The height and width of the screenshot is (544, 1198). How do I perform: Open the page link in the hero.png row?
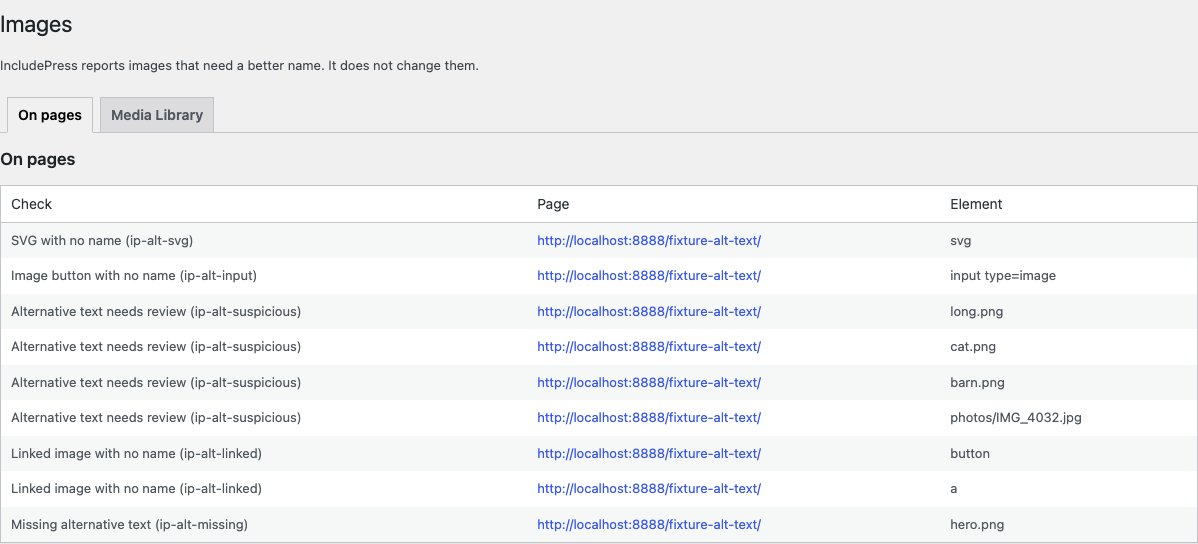(x=649, y=525)
